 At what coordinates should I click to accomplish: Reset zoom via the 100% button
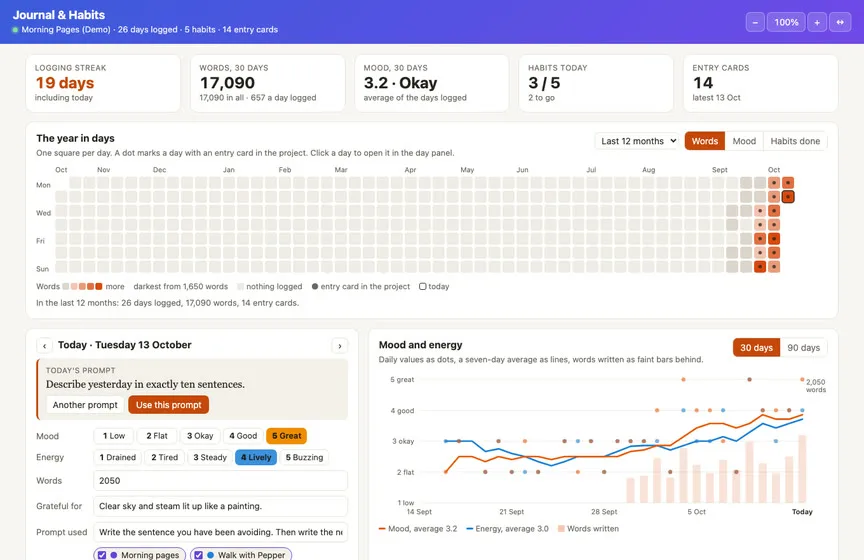click(786, 23)
